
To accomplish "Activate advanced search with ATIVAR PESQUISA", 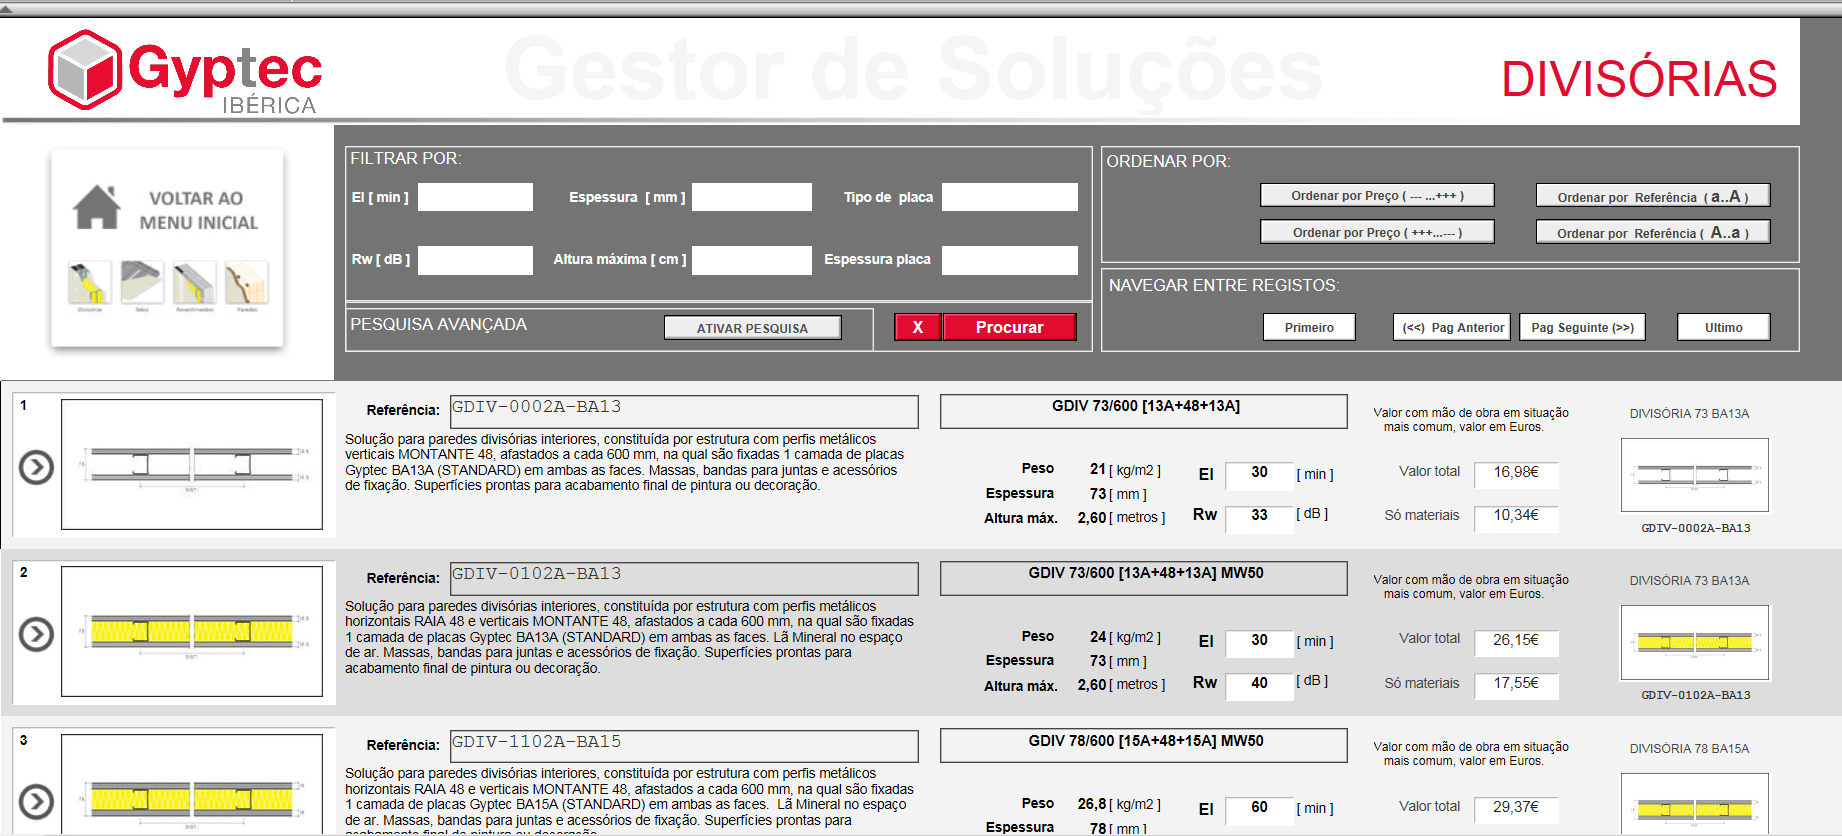I will (753, 328).
